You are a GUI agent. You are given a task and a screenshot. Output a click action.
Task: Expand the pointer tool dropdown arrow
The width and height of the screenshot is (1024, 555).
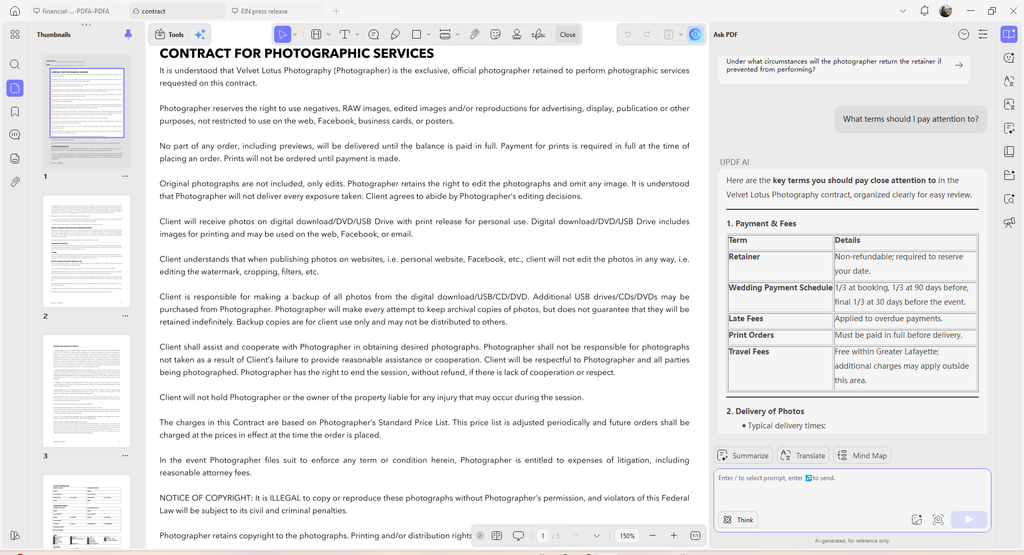[x=295, y=35]
